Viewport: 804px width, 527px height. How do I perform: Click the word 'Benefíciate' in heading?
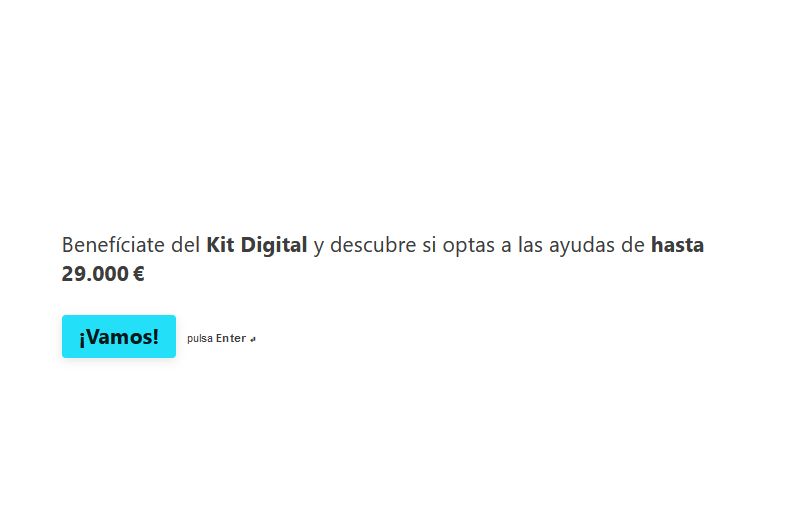point(113,245)
